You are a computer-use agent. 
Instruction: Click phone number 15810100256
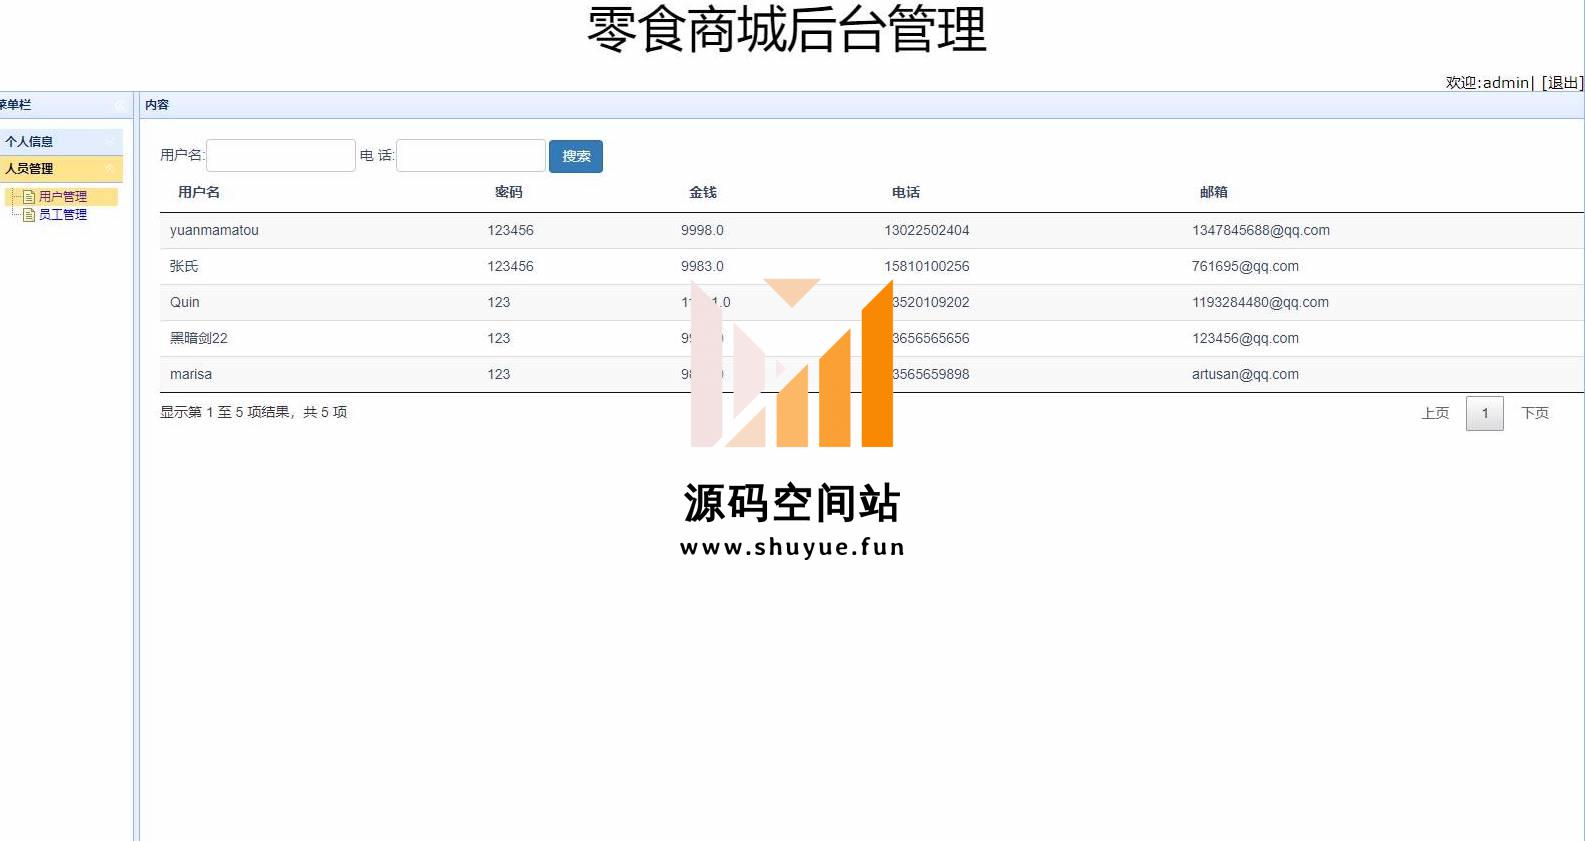(x=927, y=266)
